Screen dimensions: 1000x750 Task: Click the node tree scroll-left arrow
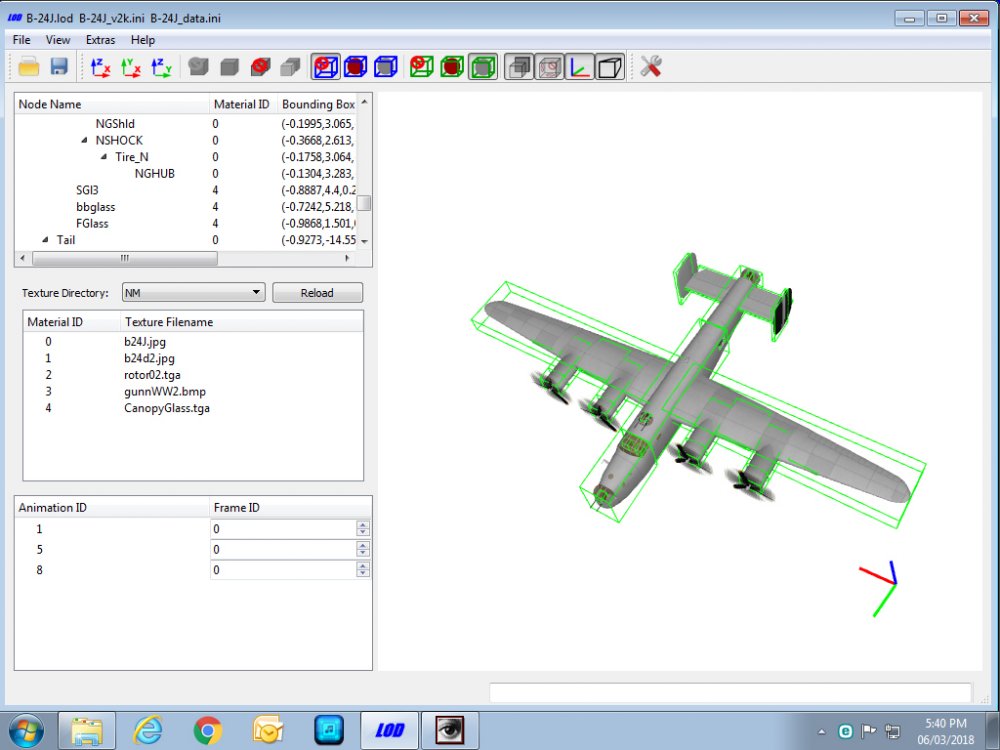pos(22,258)
